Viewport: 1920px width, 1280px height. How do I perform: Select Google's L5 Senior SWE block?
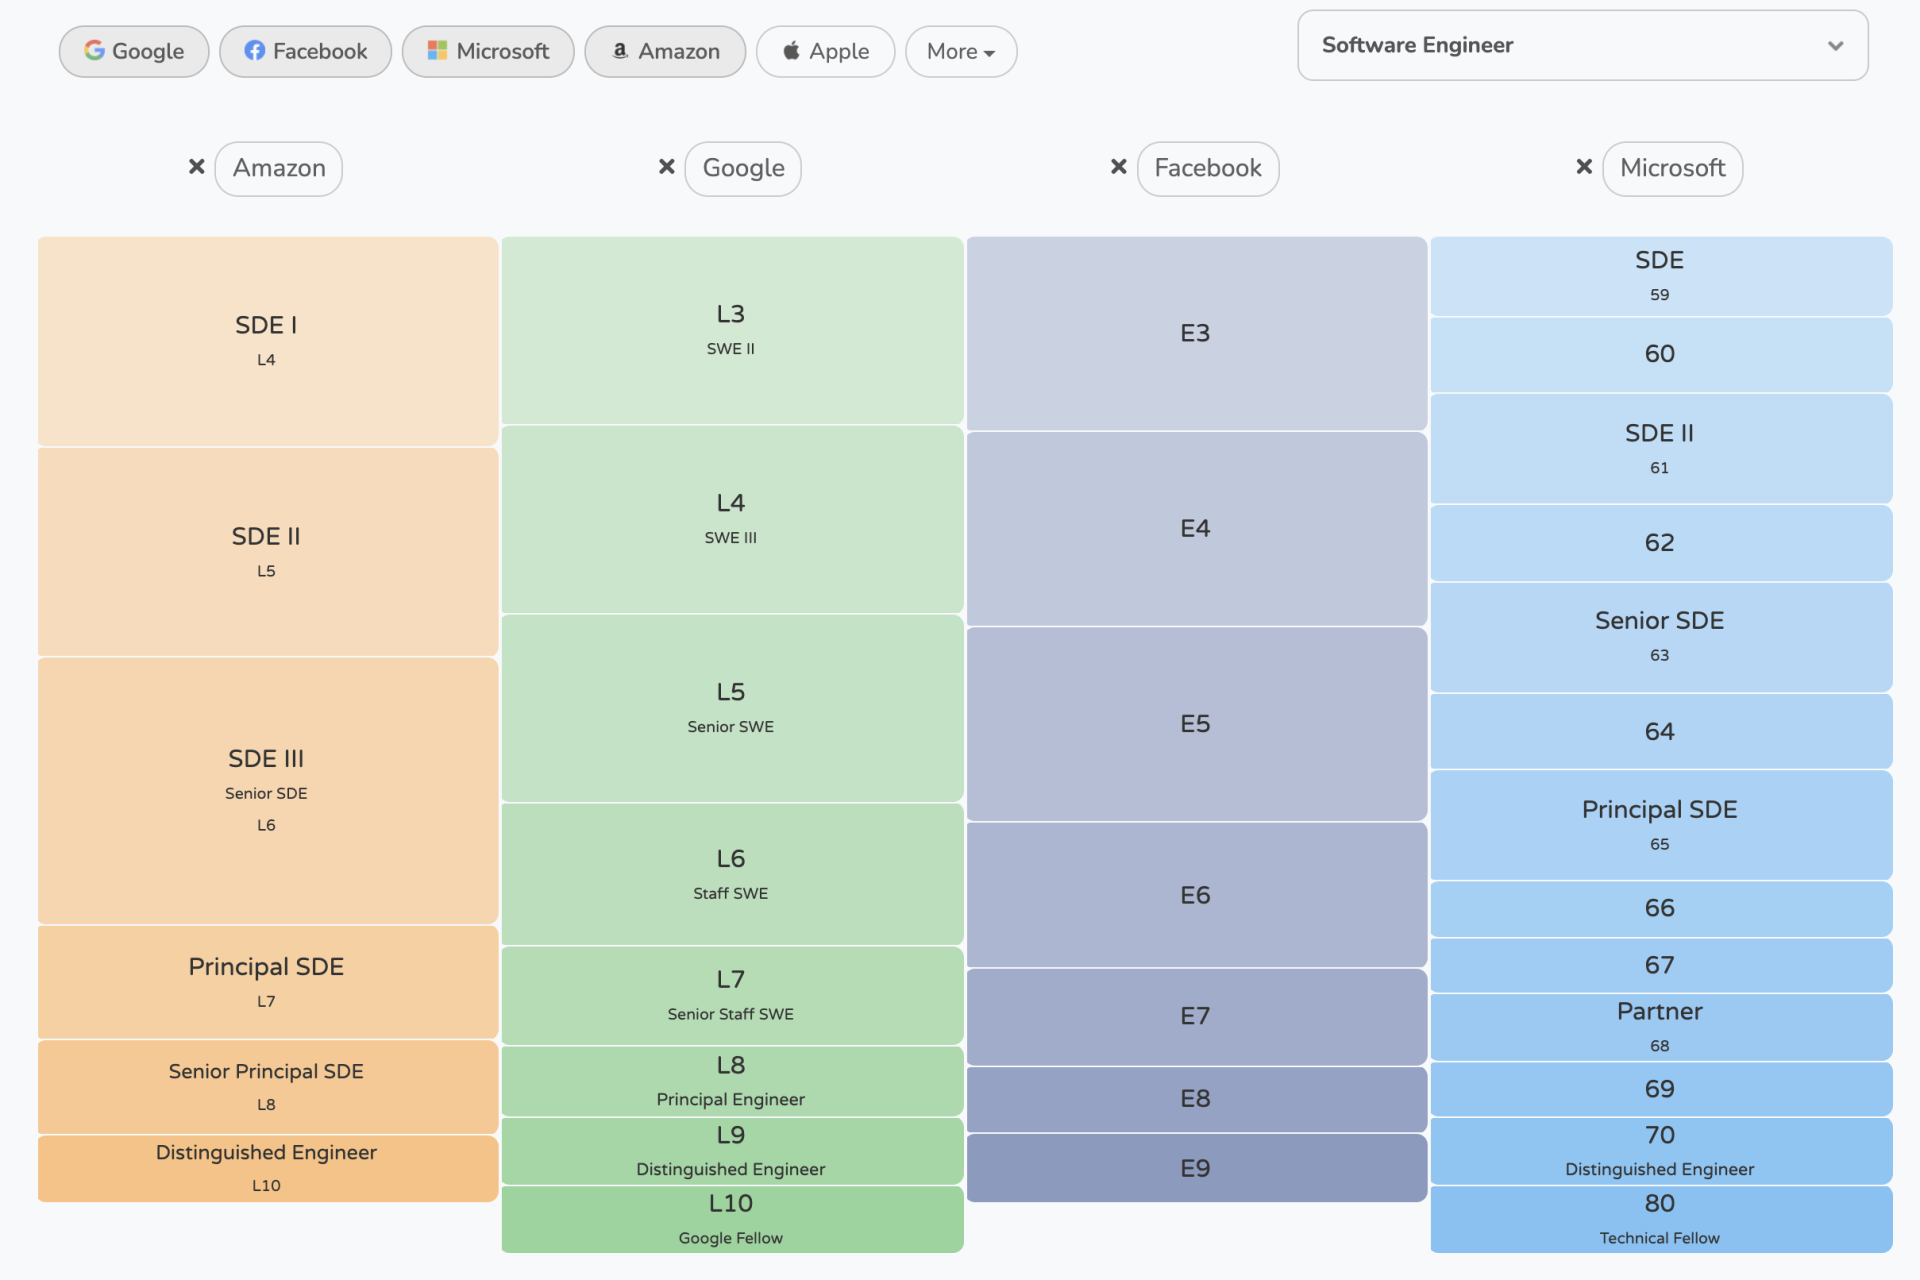(x=731, y=708)
